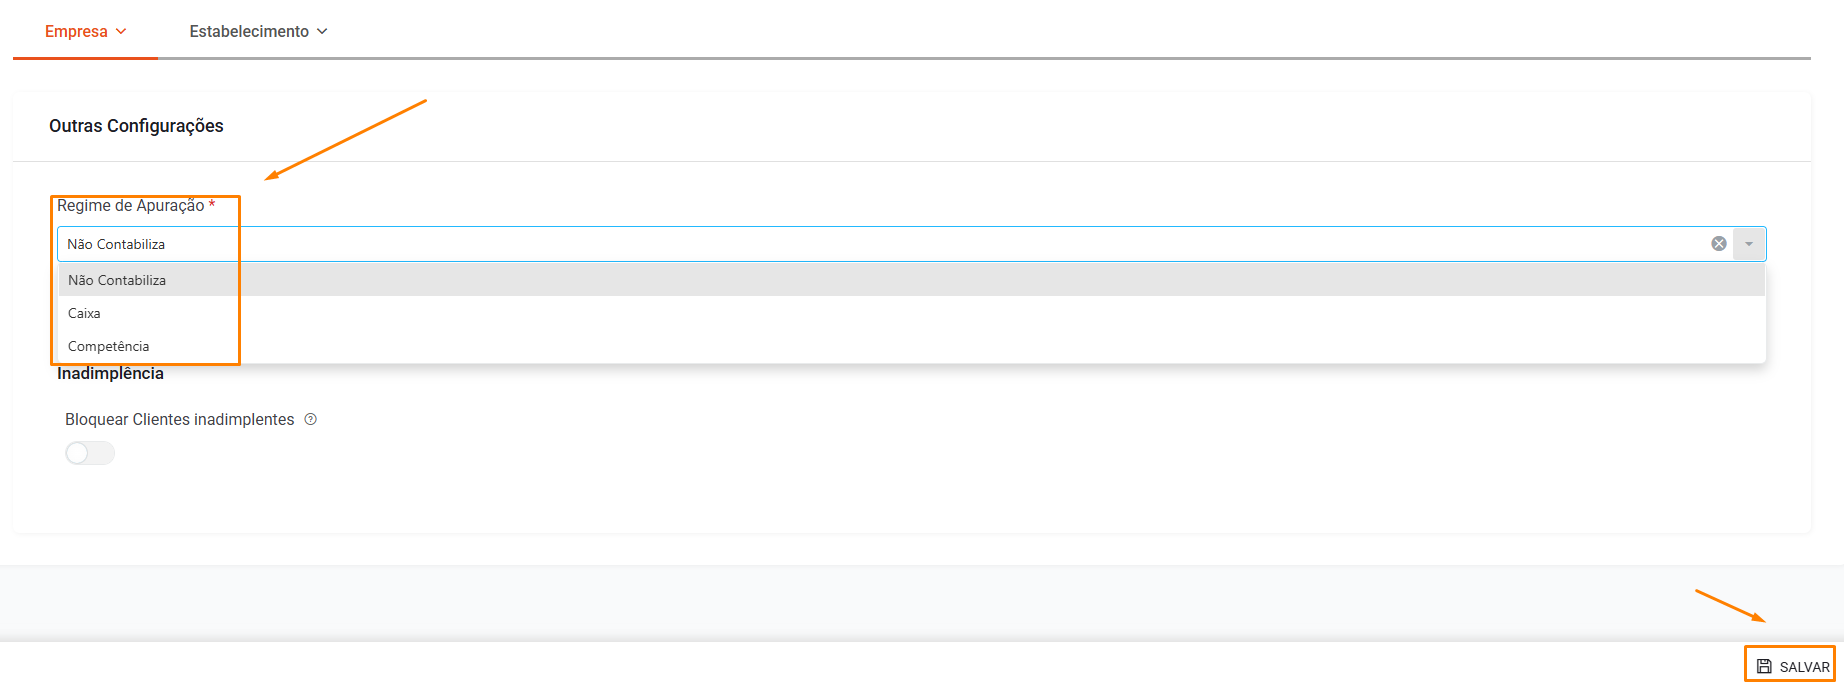Open the Estabelecimento tab
The image size is (1844, 691).
click(x=249, y=31)
